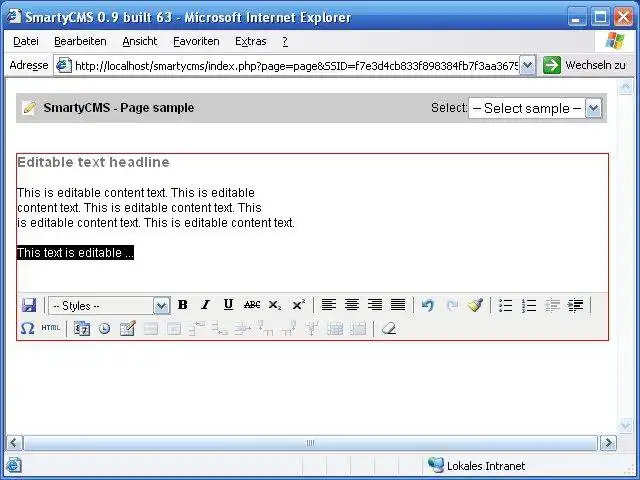Screen dimensions: 640x480
Task: Click vertical scrollbar up arrow
Action: (625, 87)
